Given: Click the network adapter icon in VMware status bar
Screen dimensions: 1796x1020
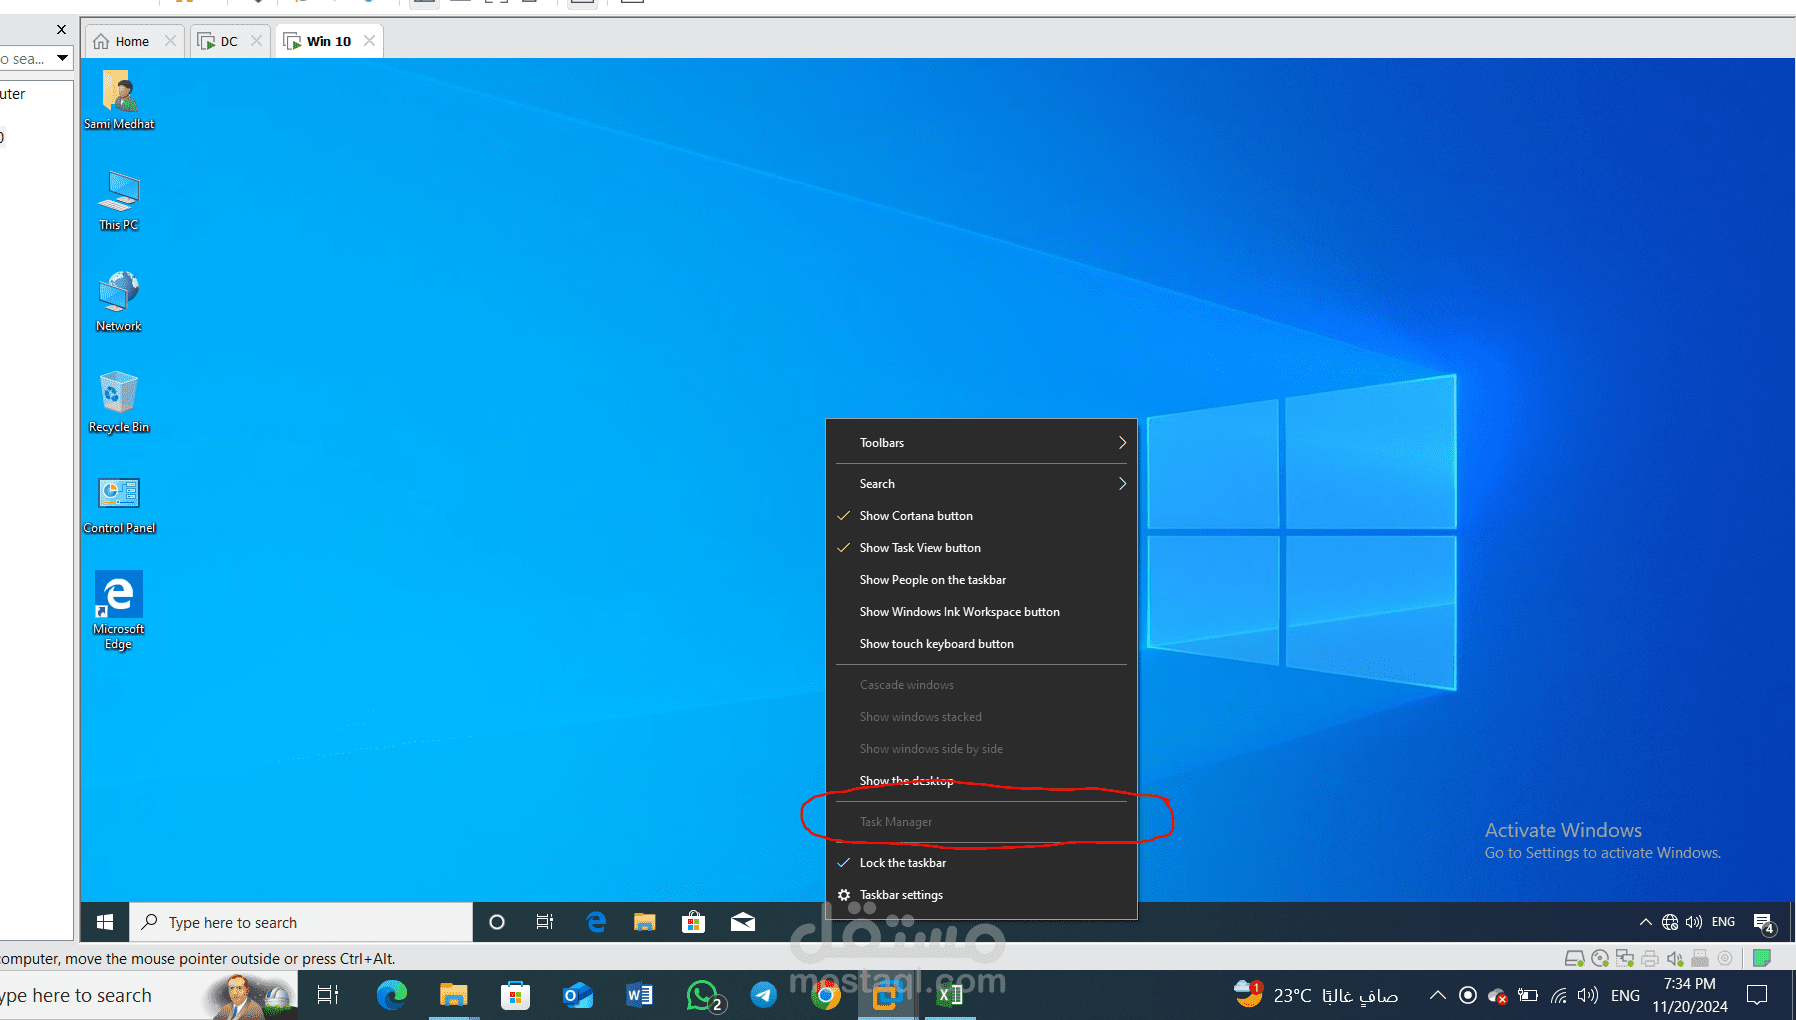Looking at the screenshot, I should 1625,958.
